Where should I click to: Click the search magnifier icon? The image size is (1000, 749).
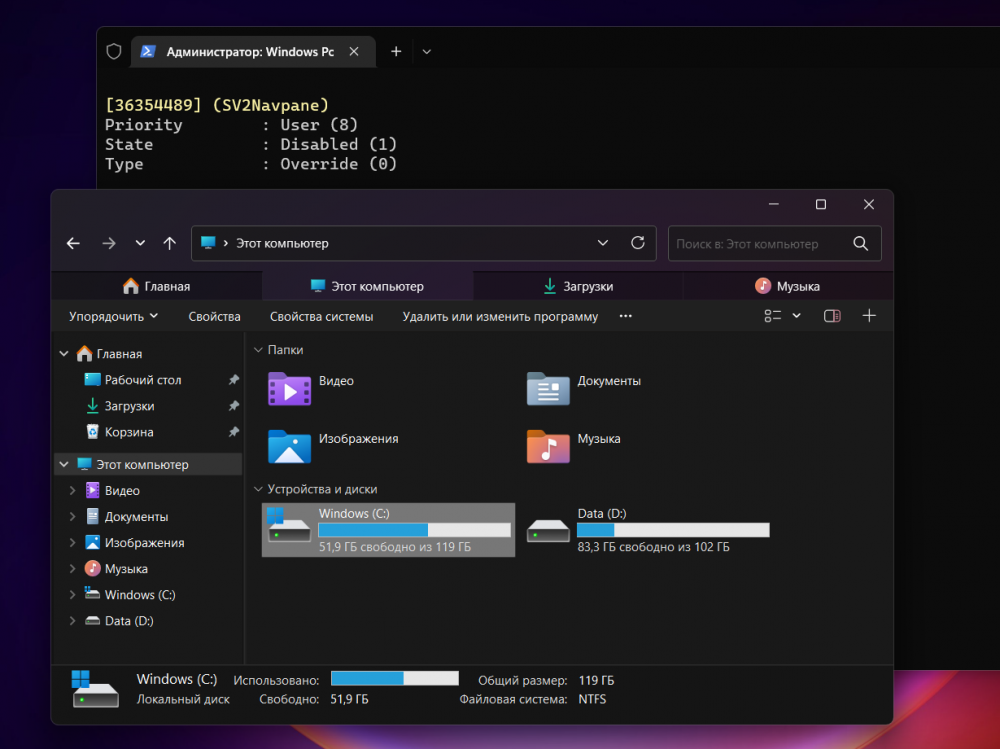[x=860, y=243]
